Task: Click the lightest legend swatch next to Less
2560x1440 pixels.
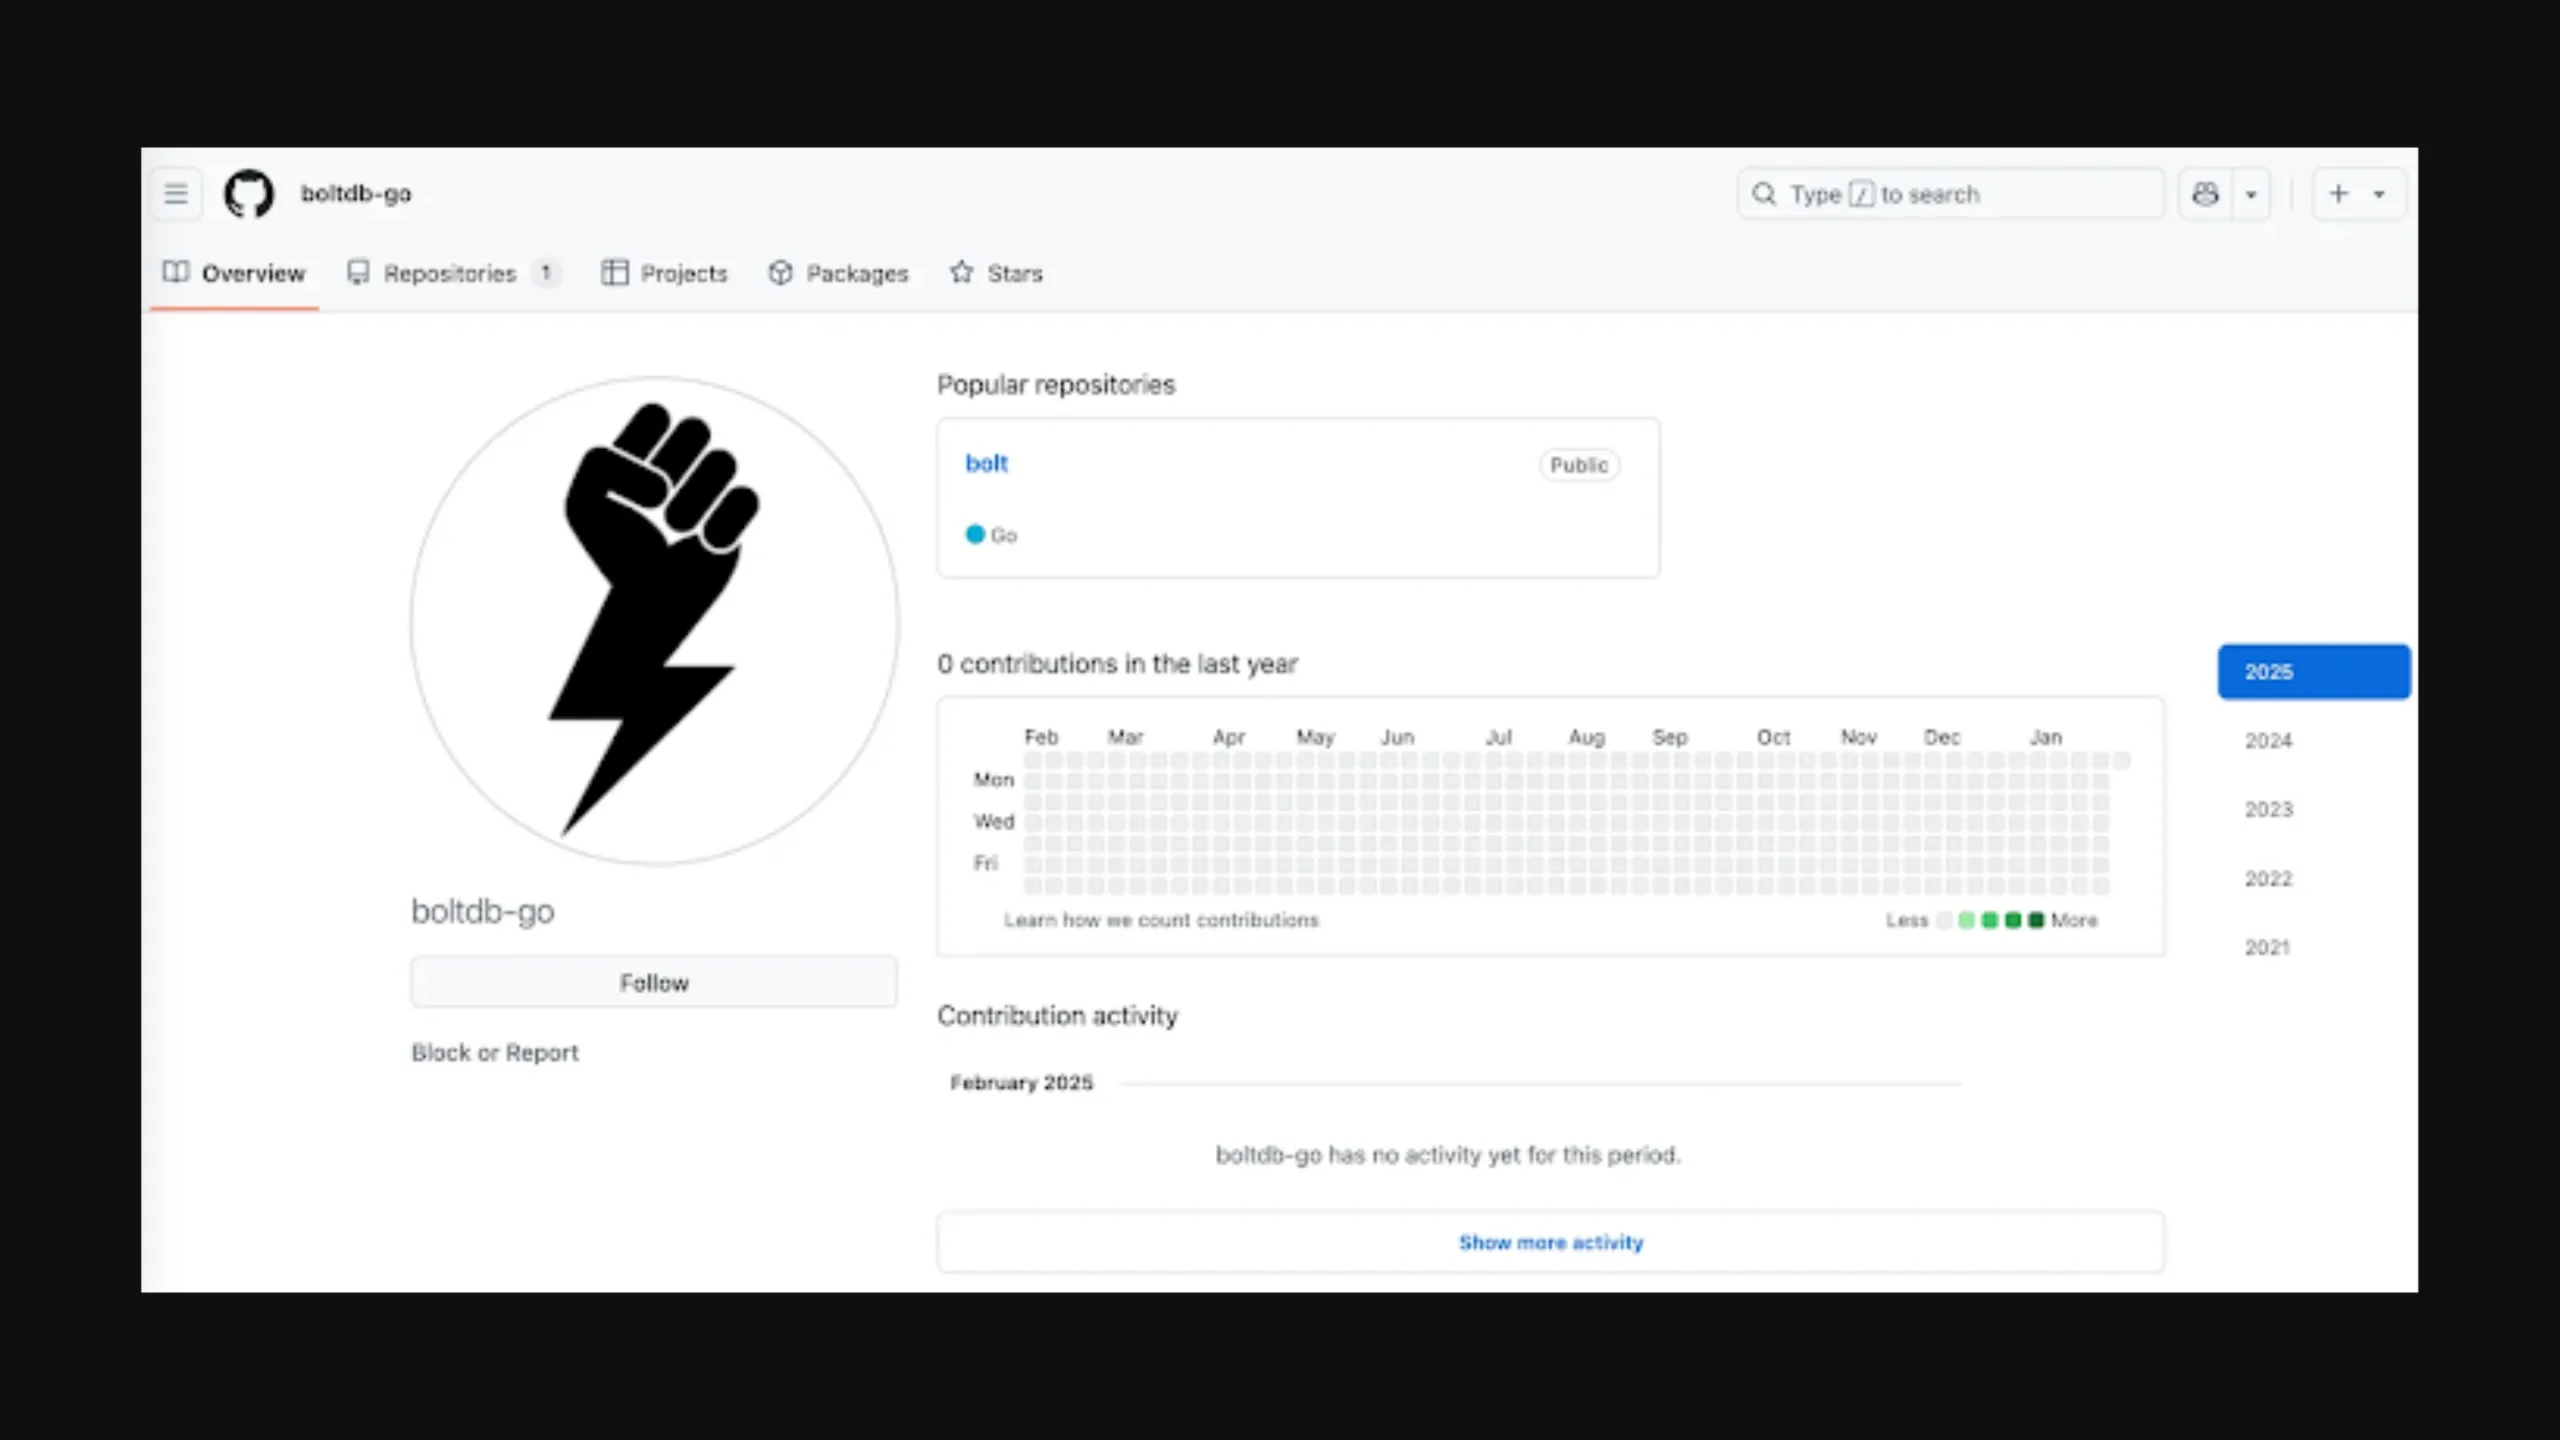Action: pos(1943,920)
